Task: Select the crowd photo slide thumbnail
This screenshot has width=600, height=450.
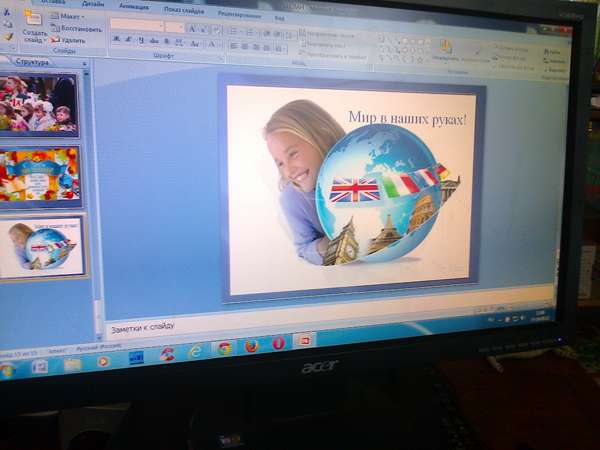Action: 38,104
